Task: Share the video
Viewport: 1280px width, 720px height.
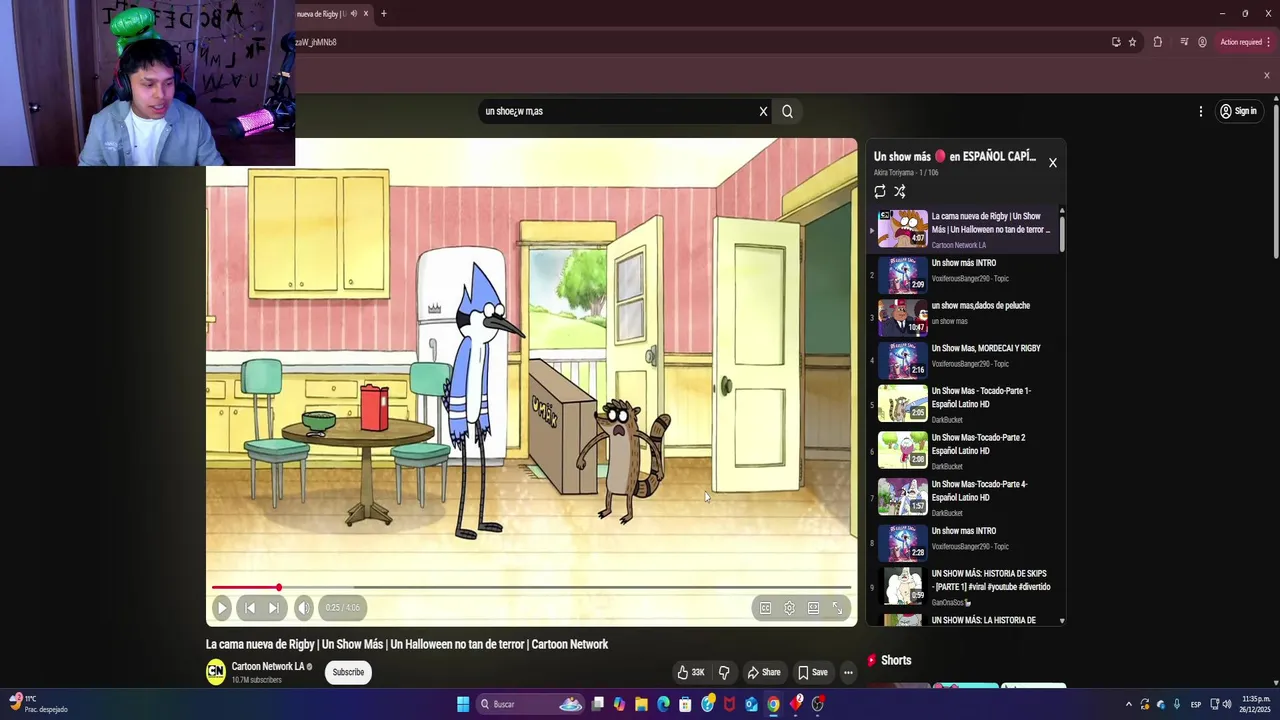Action: point(764,672)
